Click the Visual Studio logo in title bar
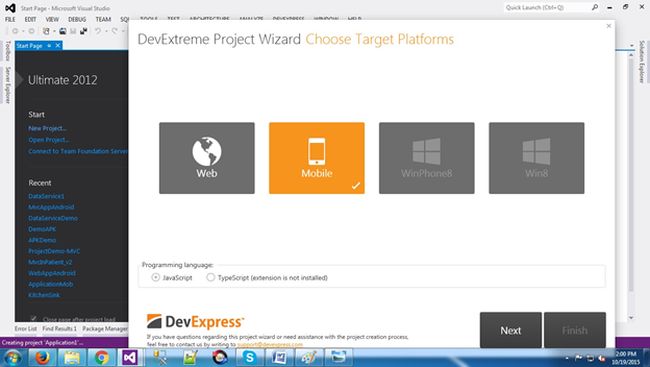The image size is (650, 367). [x=10, y=8]
